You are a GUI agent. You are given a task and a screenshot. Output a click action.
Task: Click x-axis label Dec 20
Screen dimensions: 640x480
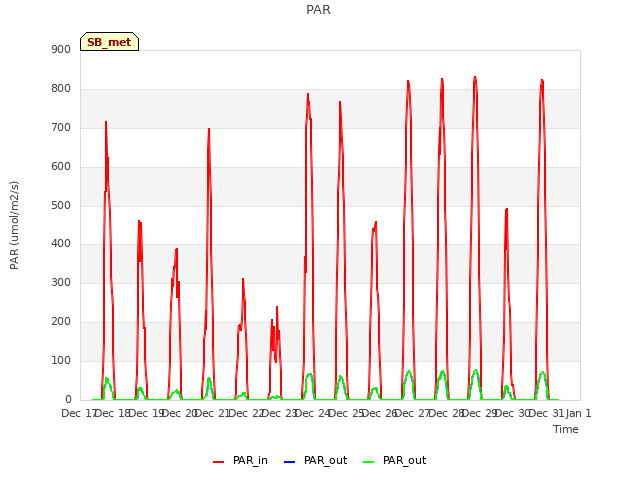click(179, 413)
